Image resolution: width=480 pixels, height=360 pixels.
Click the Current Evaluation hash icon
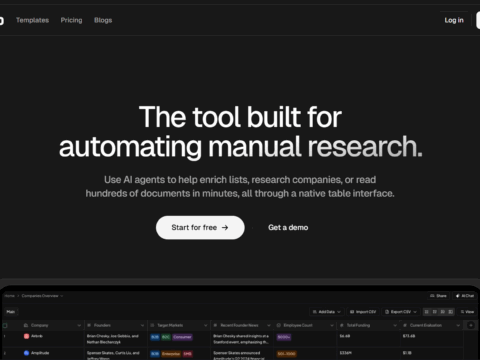(x=405, y=325)
